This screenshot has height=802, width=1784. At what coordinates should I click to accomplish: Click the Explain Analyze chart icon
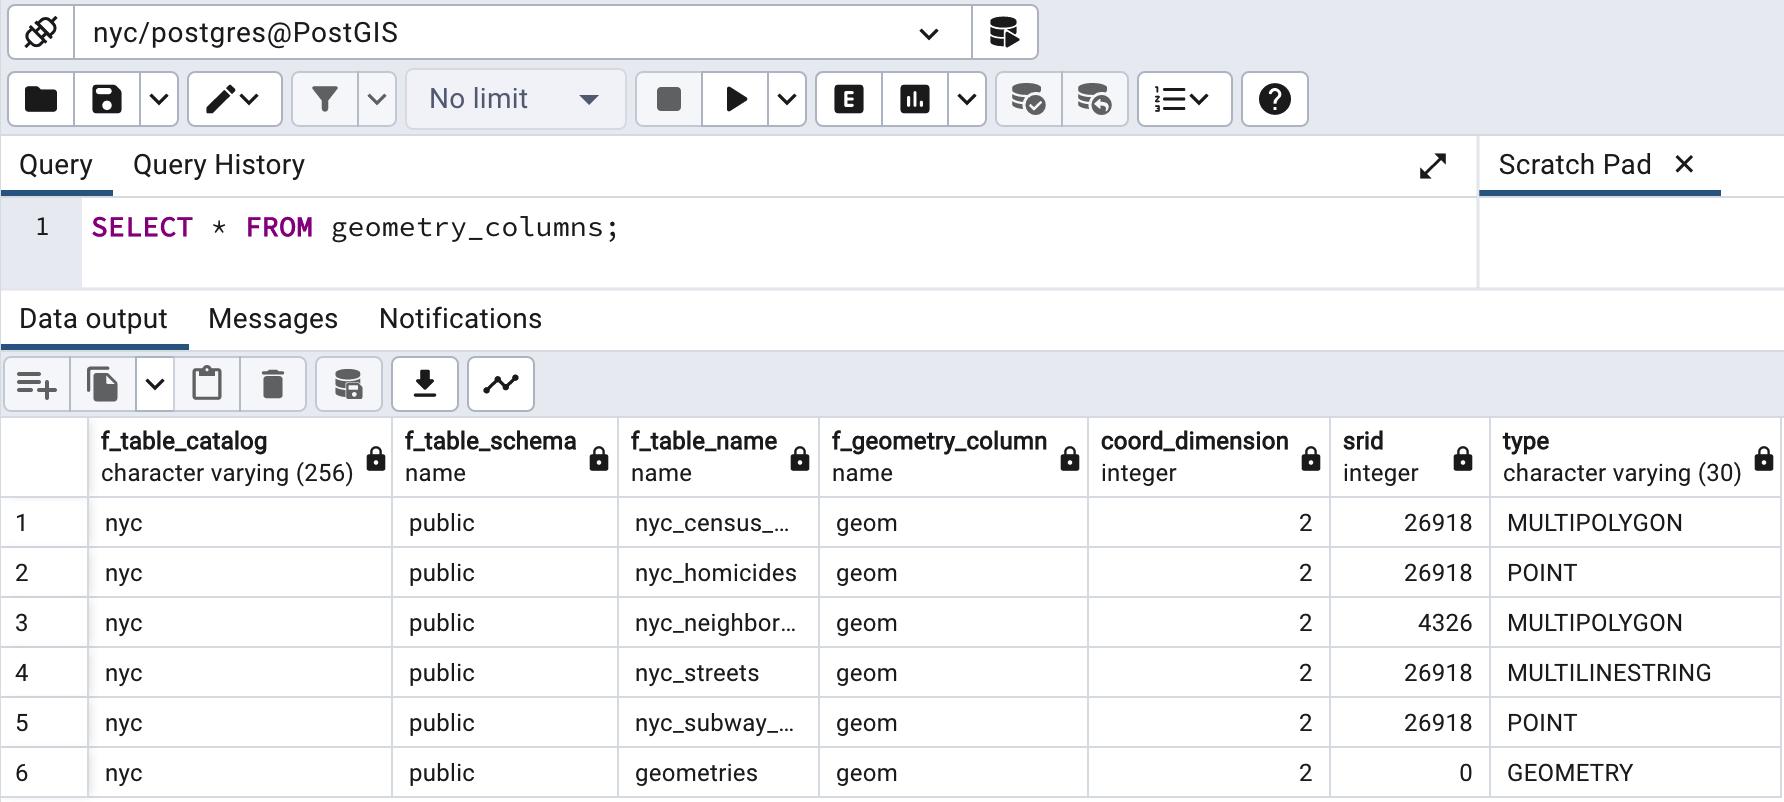915,99
